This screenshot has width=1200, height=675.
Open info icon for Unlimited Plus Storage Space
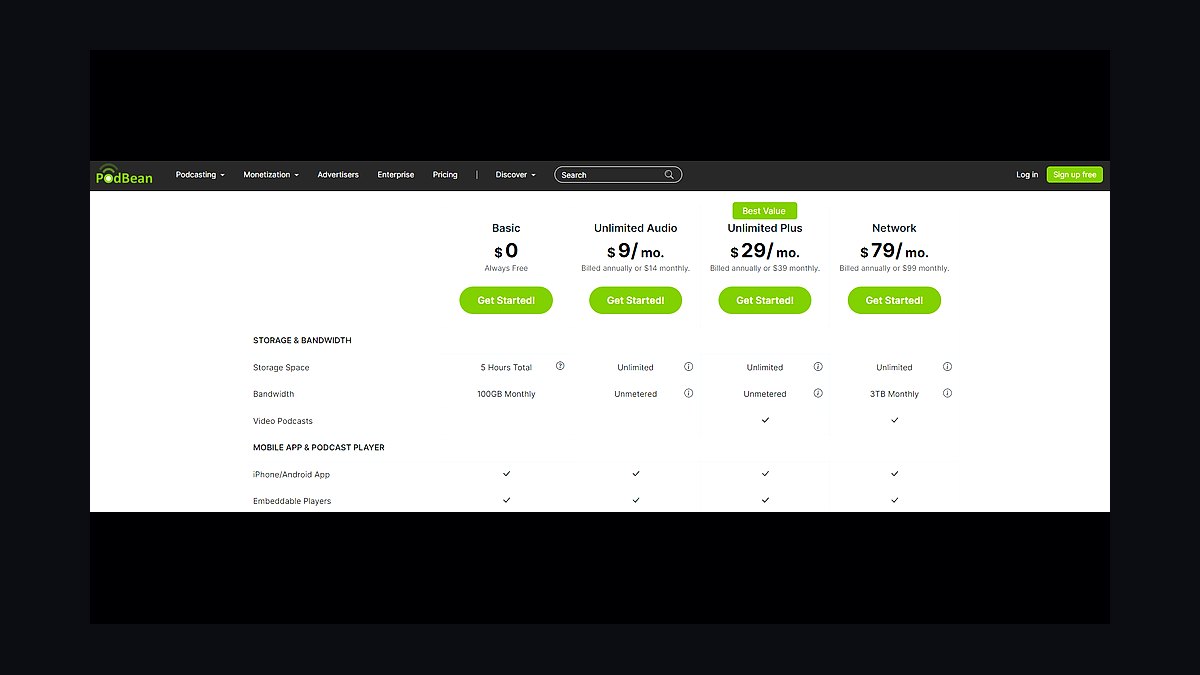(x=818, y=367)
